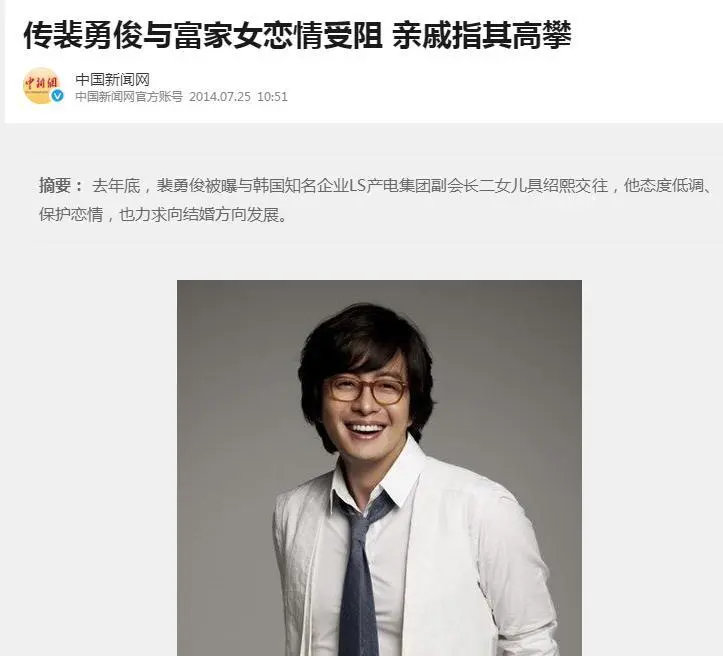Click the summary line starting 去年底
Image resolution: width=723 pixels, height=656 pixels.
[x=403, y=186]
